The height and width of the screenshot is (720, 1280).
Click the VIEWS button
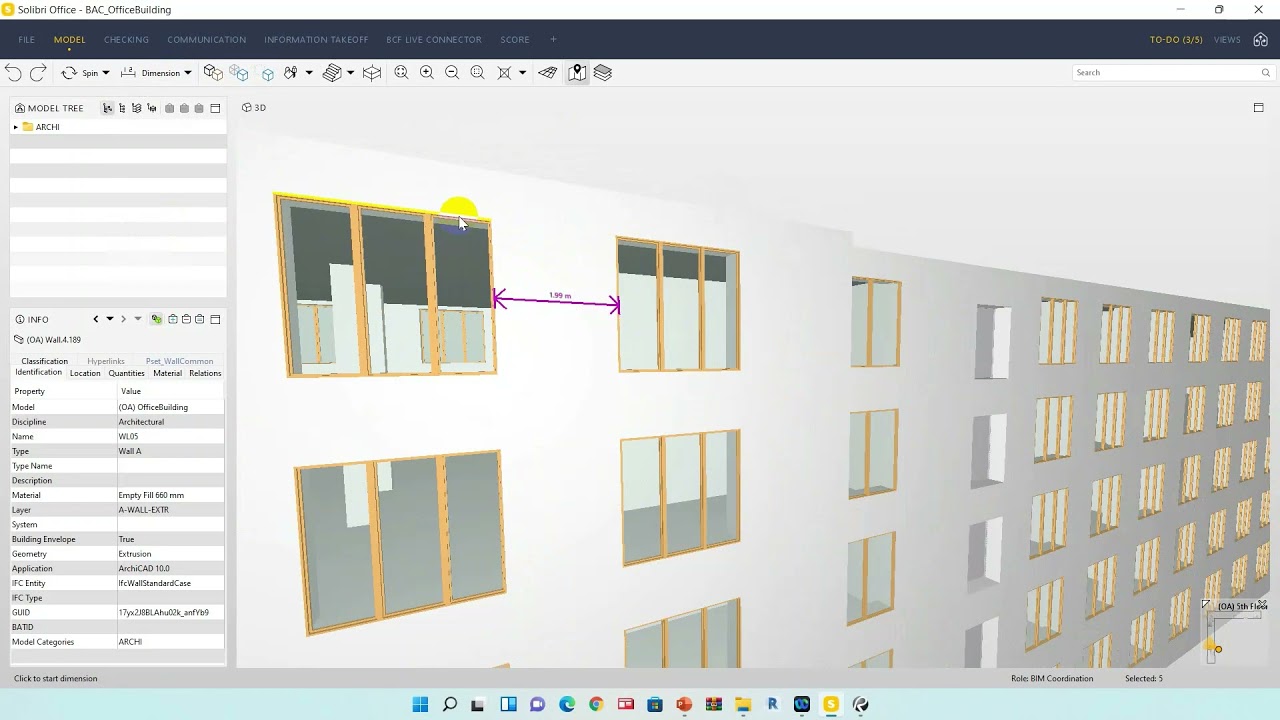coord(1227,40)
